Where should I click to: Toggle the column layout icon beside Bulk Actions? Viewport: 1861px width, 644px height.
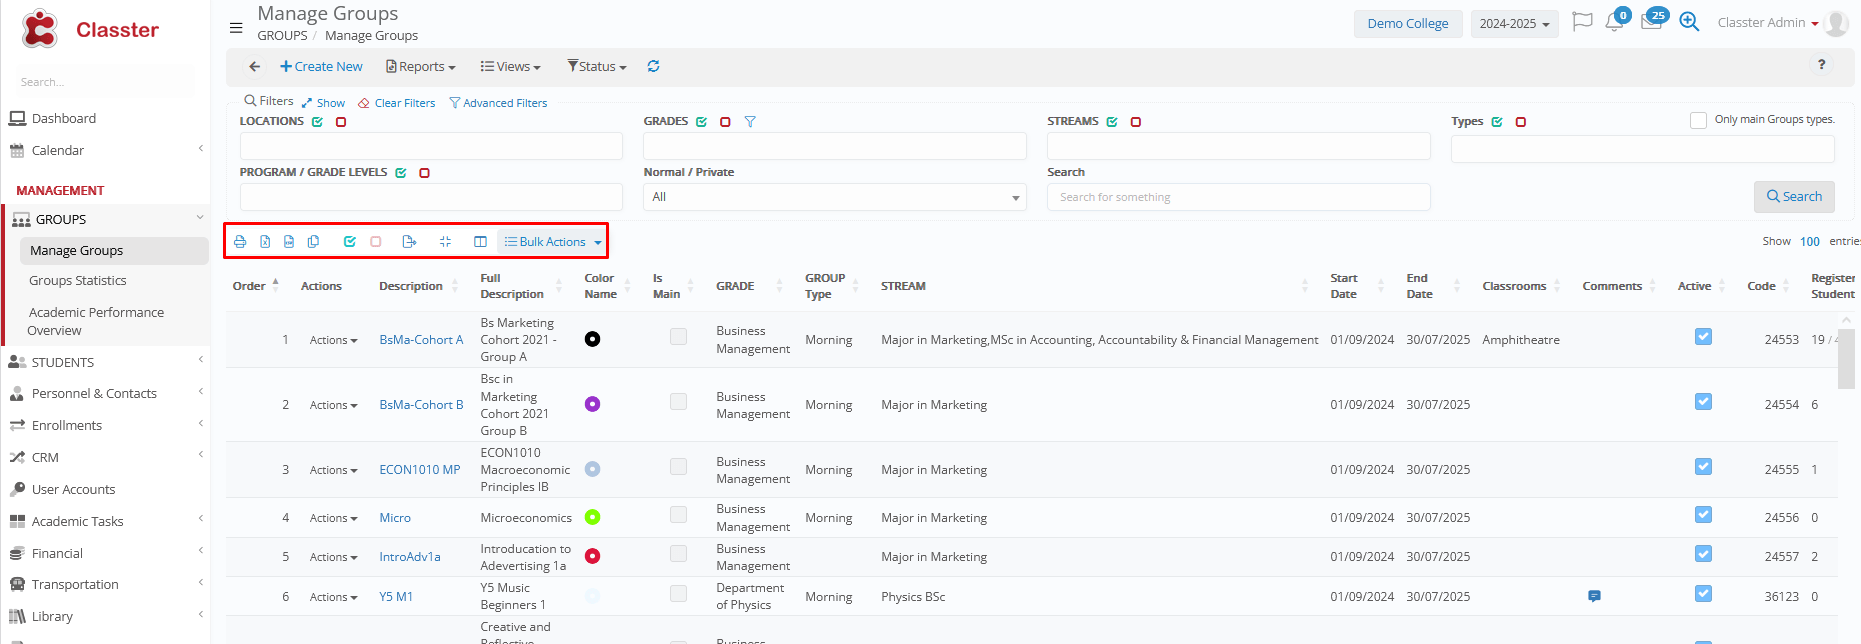(480, 242)
